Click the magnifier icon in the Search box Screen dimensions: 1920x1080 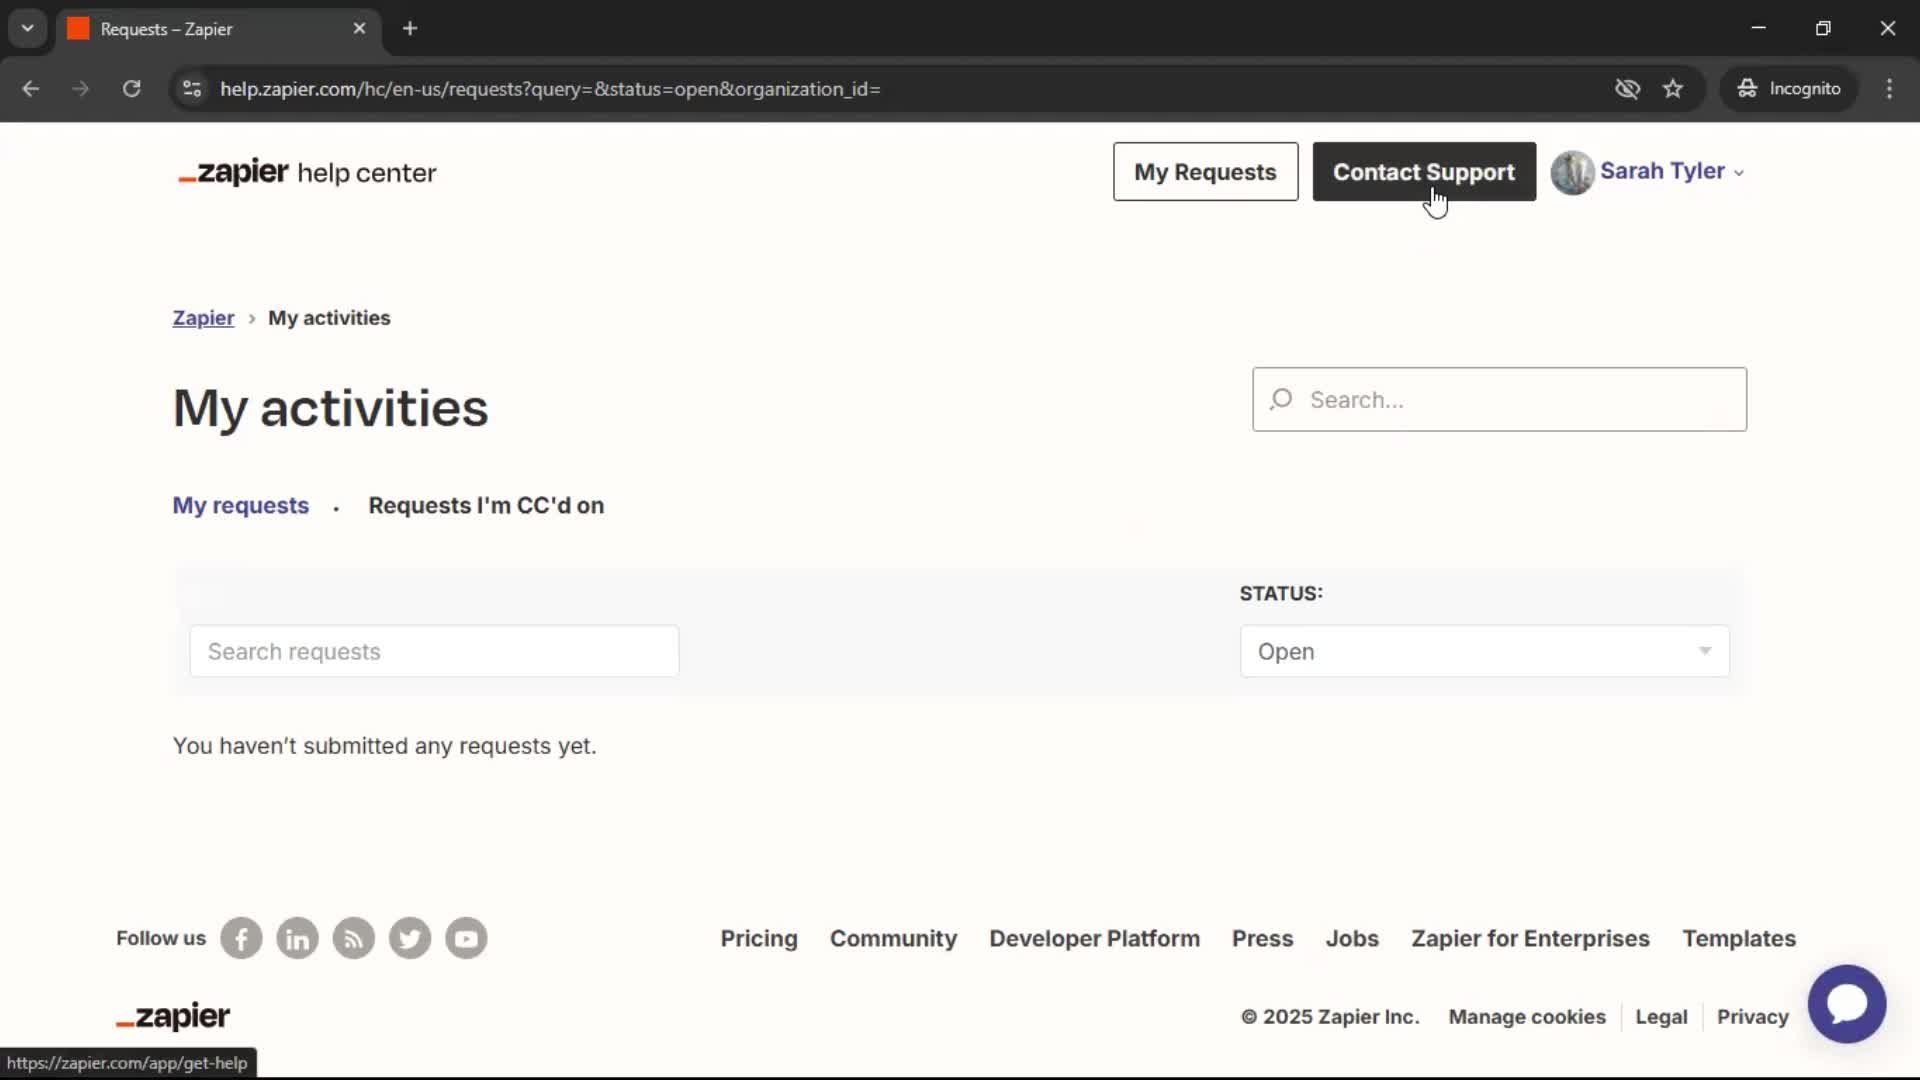pyautogui.click(x=1281, y=400)
